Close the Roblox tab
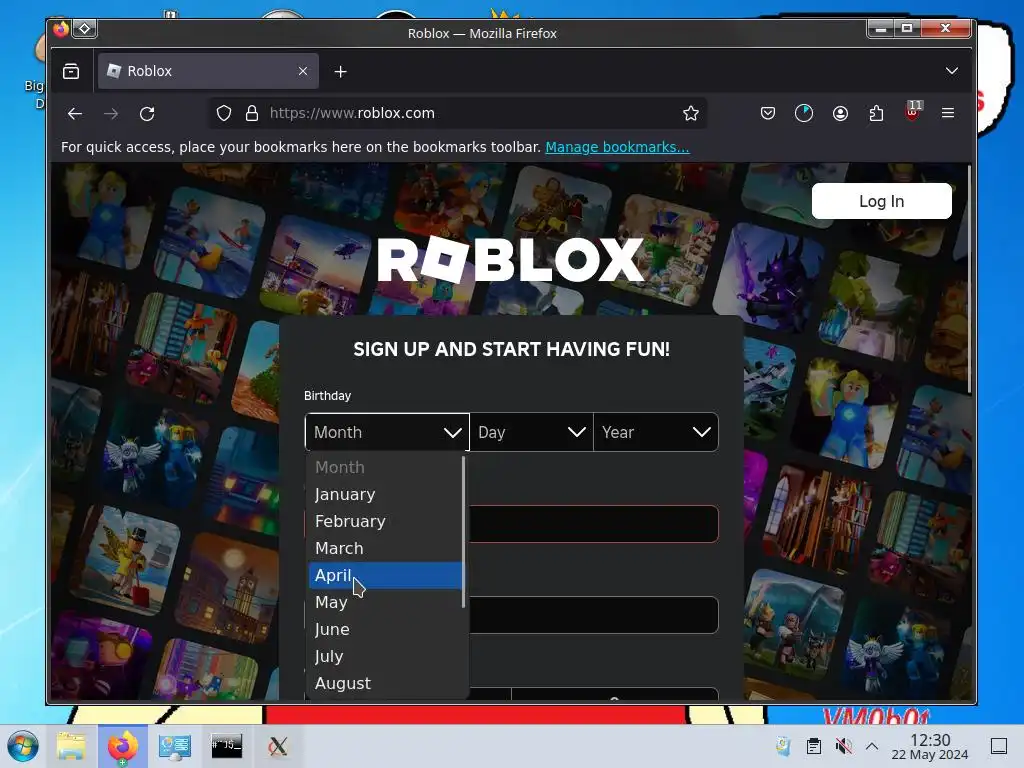Screen dimensions: 1024x768 point(302,71)
